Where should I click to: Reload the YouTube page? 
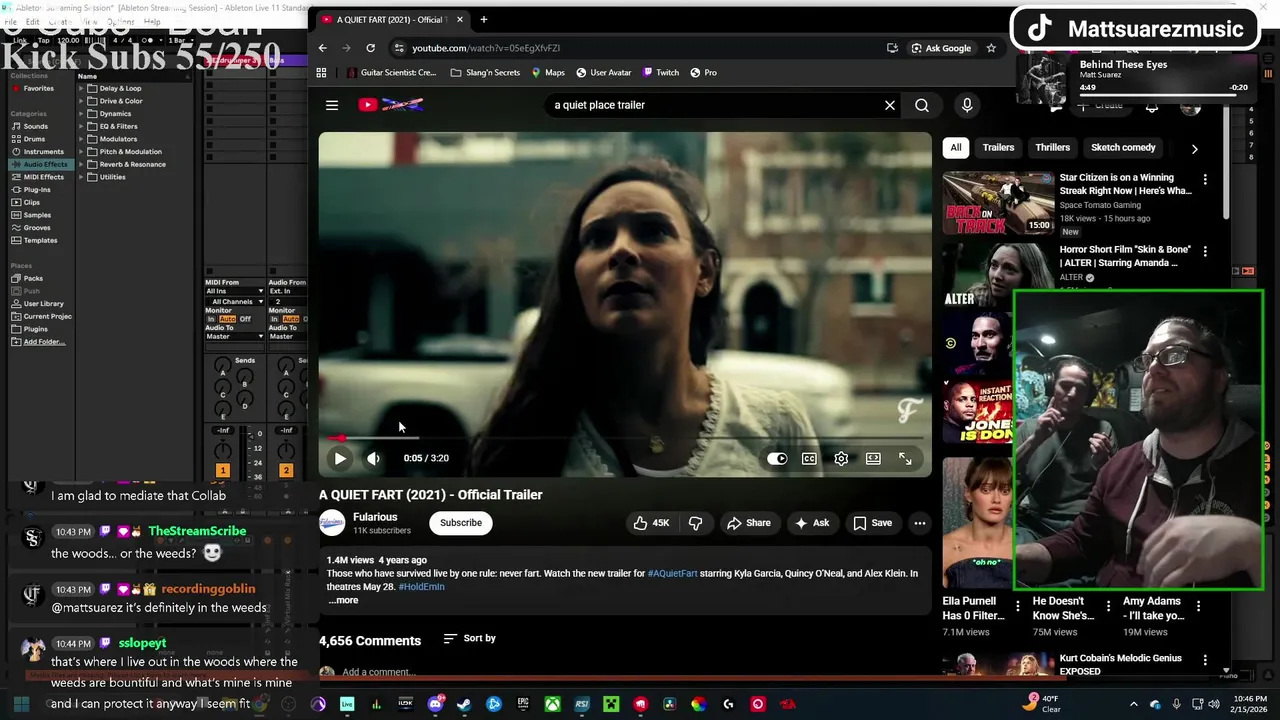pos(370,48)
